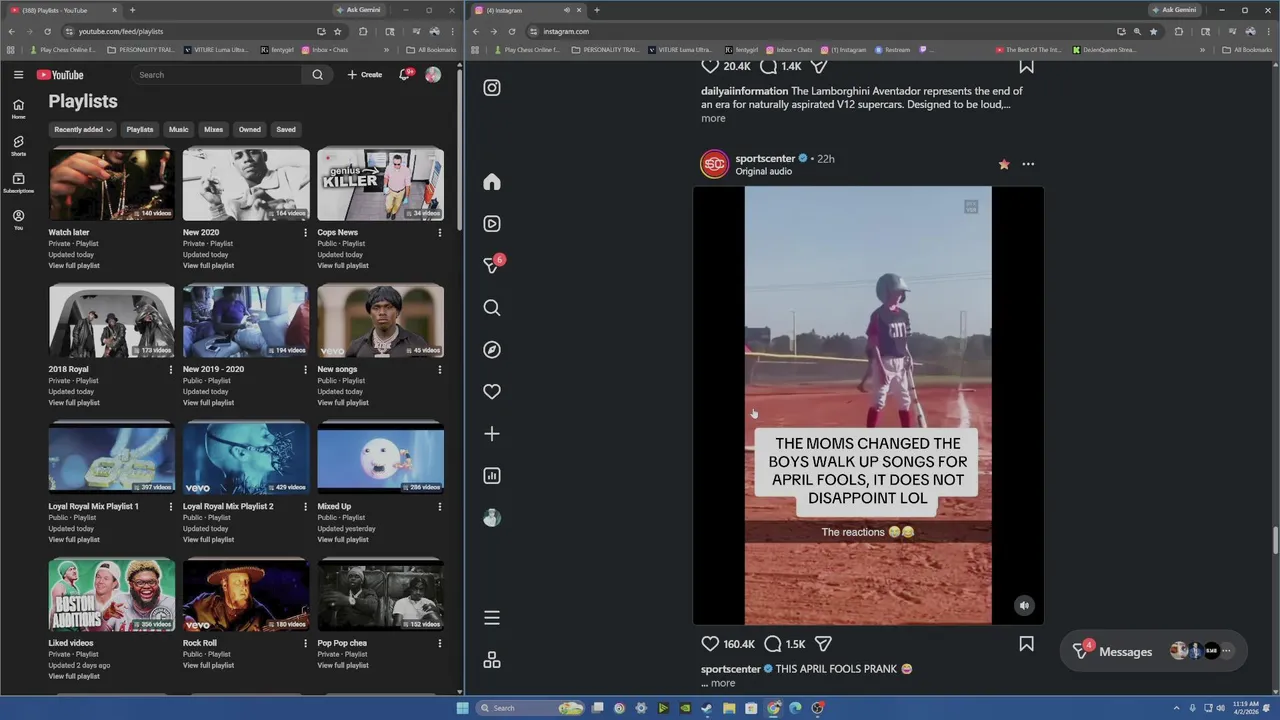
Task: Open options menu for New 2020 playlist
Action: pyautogui.click(x=305, y=233)
